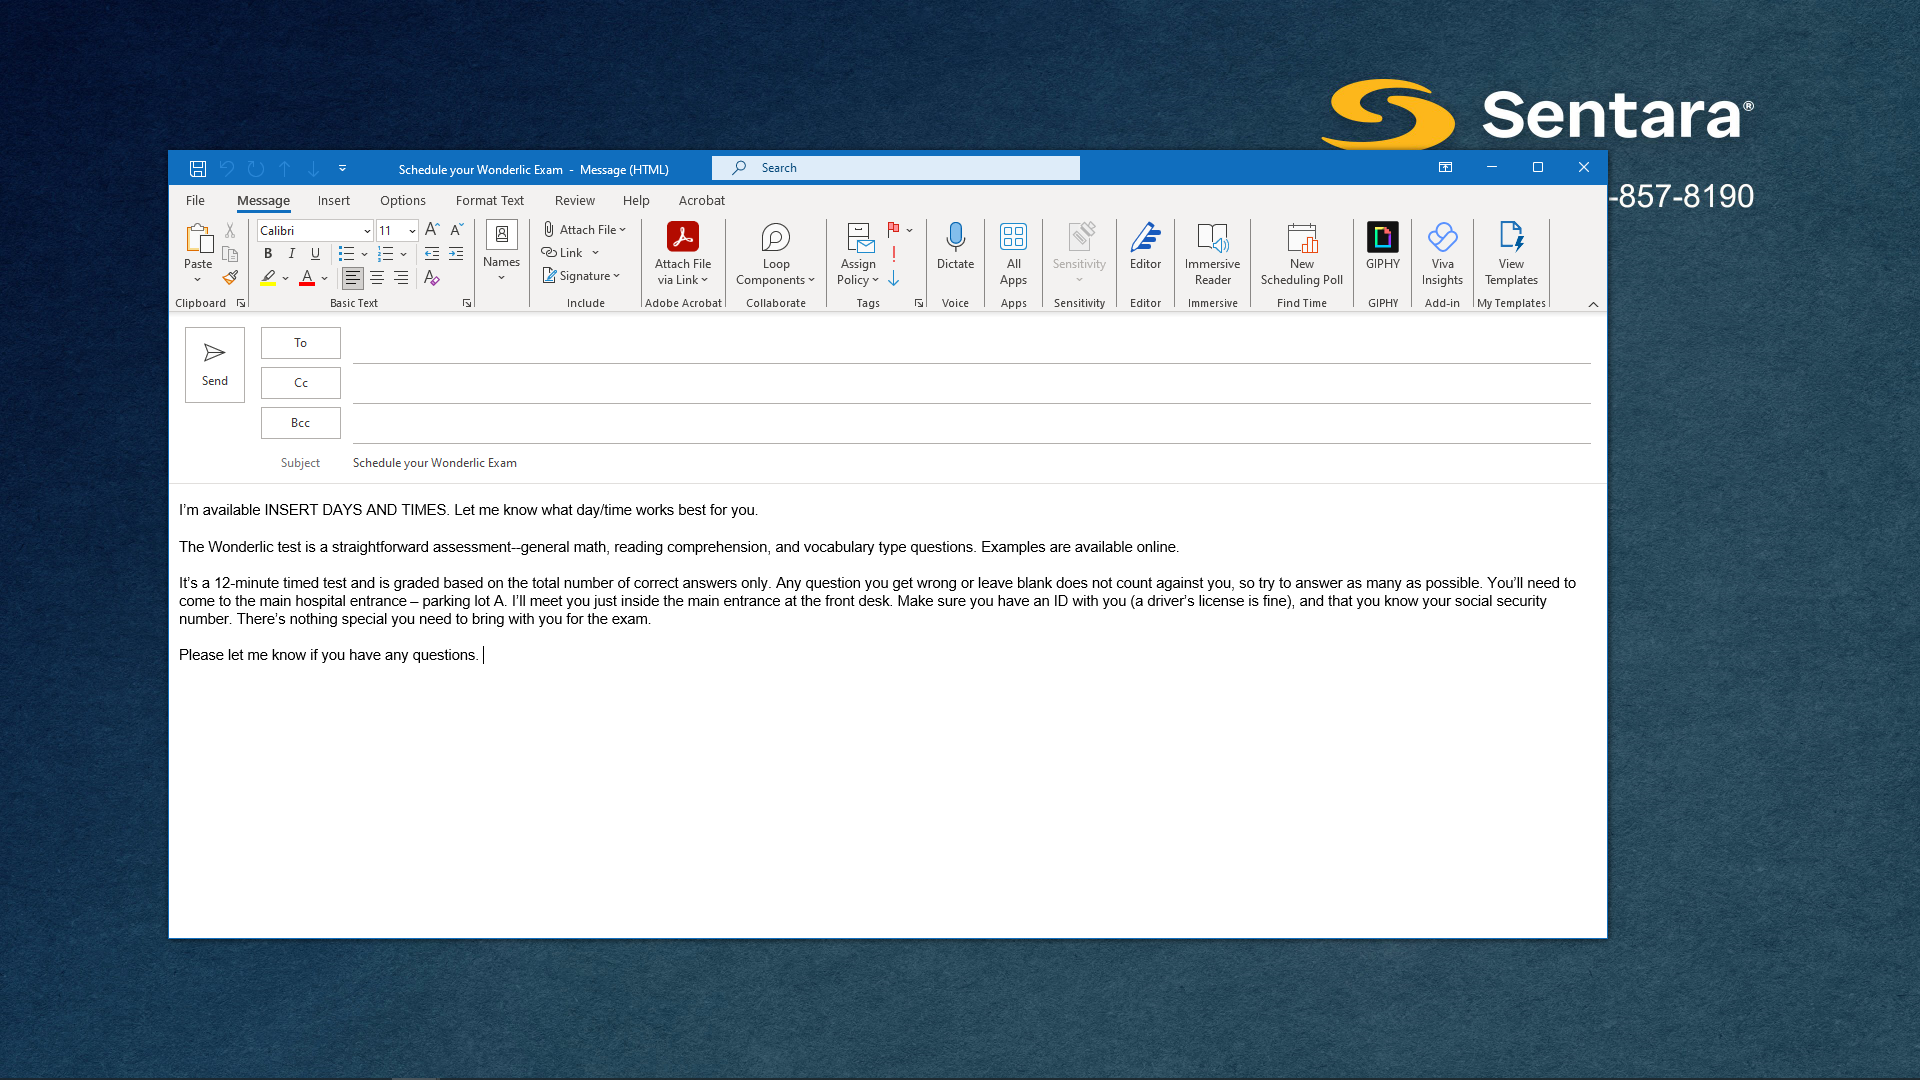Switch to the Review tab
This screenshot has width=1920, height=1080.
coord(575,201)
